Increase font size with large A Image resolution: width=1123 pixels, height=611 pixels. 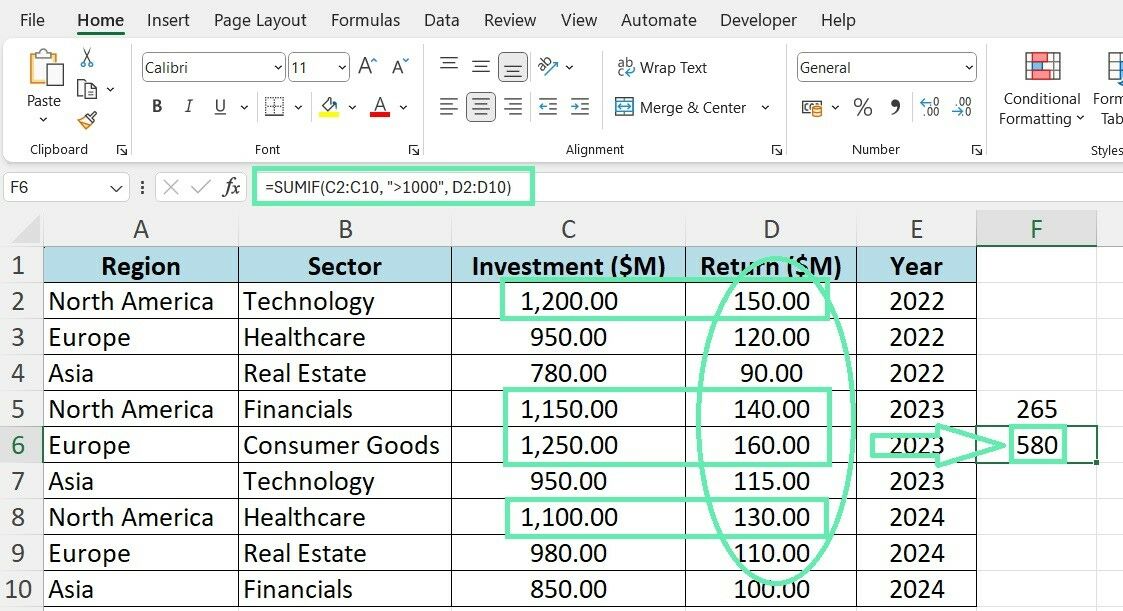[x=367, y=67]
